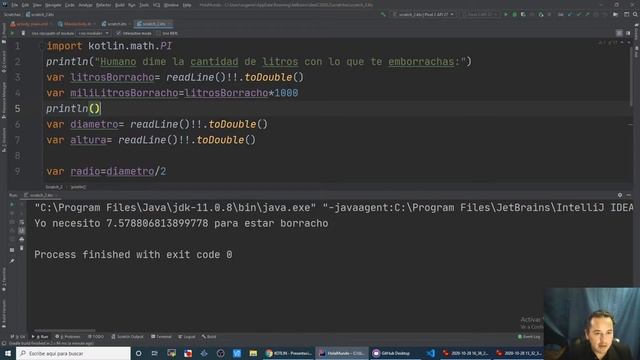
Task: Click variable radio on line 9
Action: (85, 171)
